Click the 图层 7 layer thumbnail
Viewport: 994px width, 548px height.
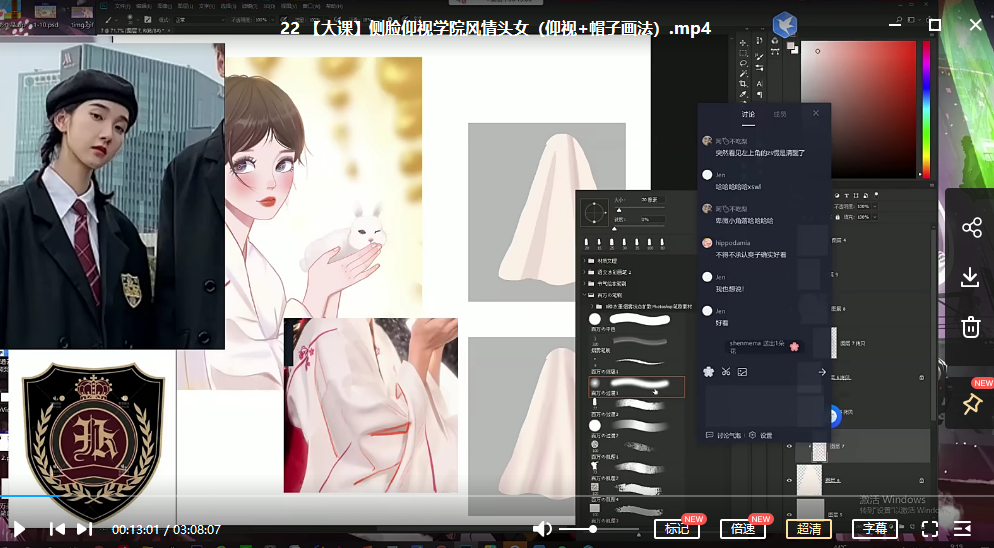[x=820, y=452]
